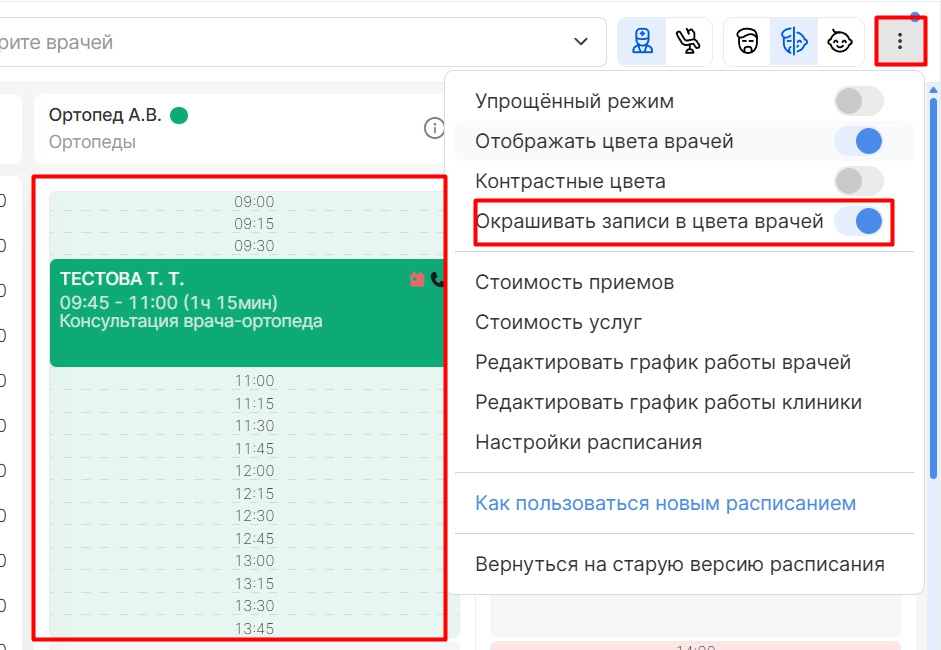This screenshot has width=941, height=650.
Task: Select the 09:15 time slot
Action: coord(254,223)
